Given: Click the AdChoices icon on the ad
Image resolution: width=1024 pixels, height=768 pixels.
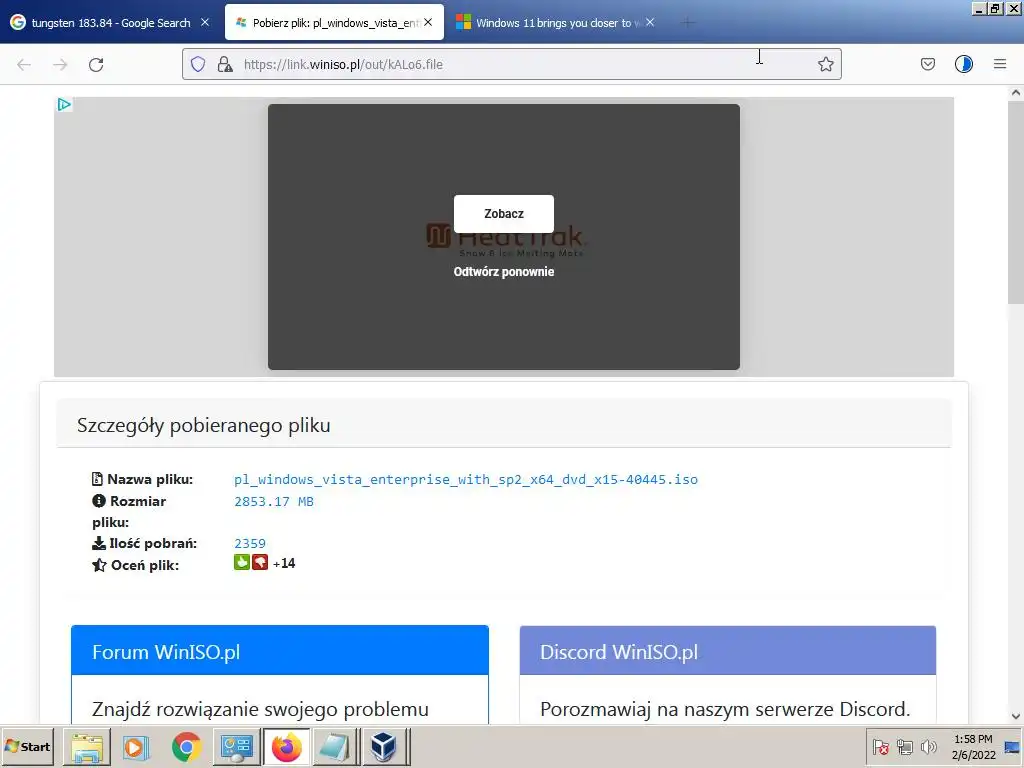Looking at the screenshot, I should click(64, 104).
